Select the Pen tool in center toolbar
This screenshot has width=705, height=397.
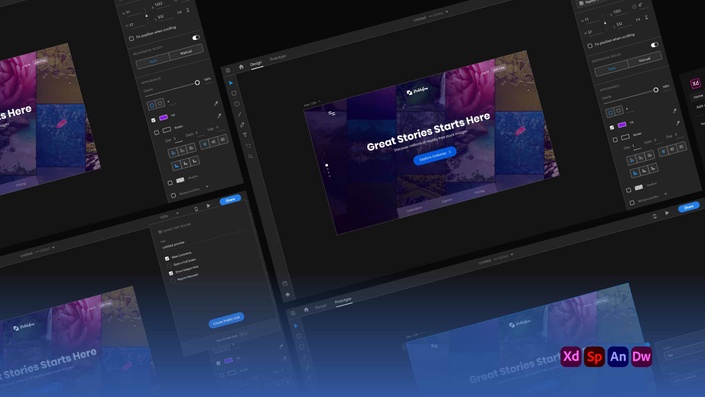tap(242, 125)
